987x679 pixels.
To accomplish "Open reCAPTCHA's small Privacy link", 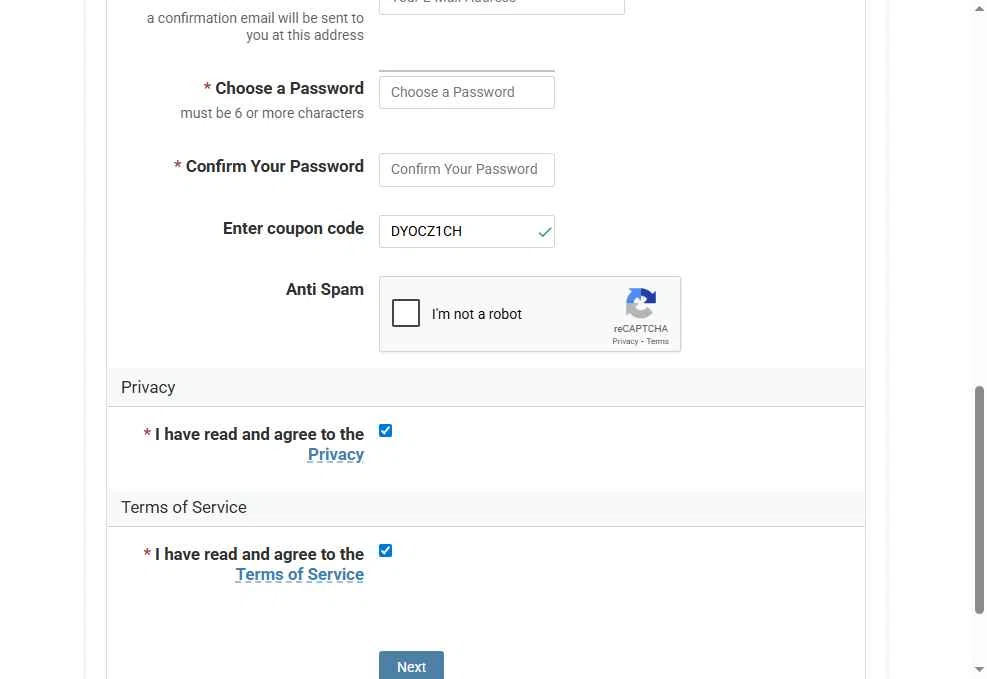I will pyautogui.click(x=625, y=342).
